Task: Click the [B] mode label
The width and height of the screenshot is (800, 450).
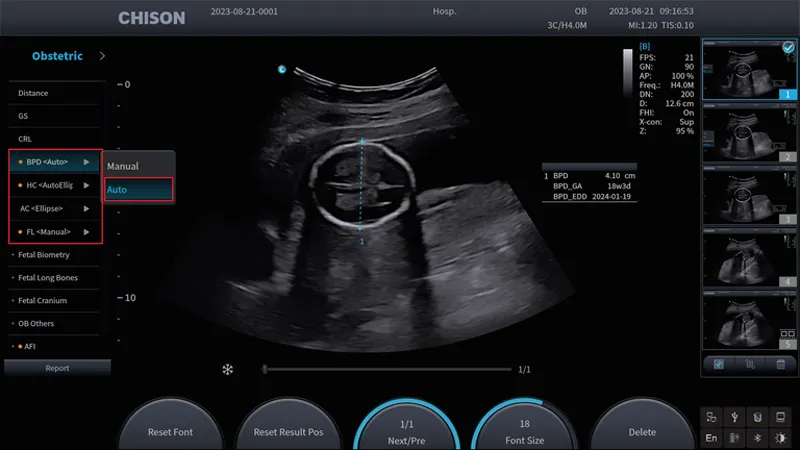Action: pos(645,46)
